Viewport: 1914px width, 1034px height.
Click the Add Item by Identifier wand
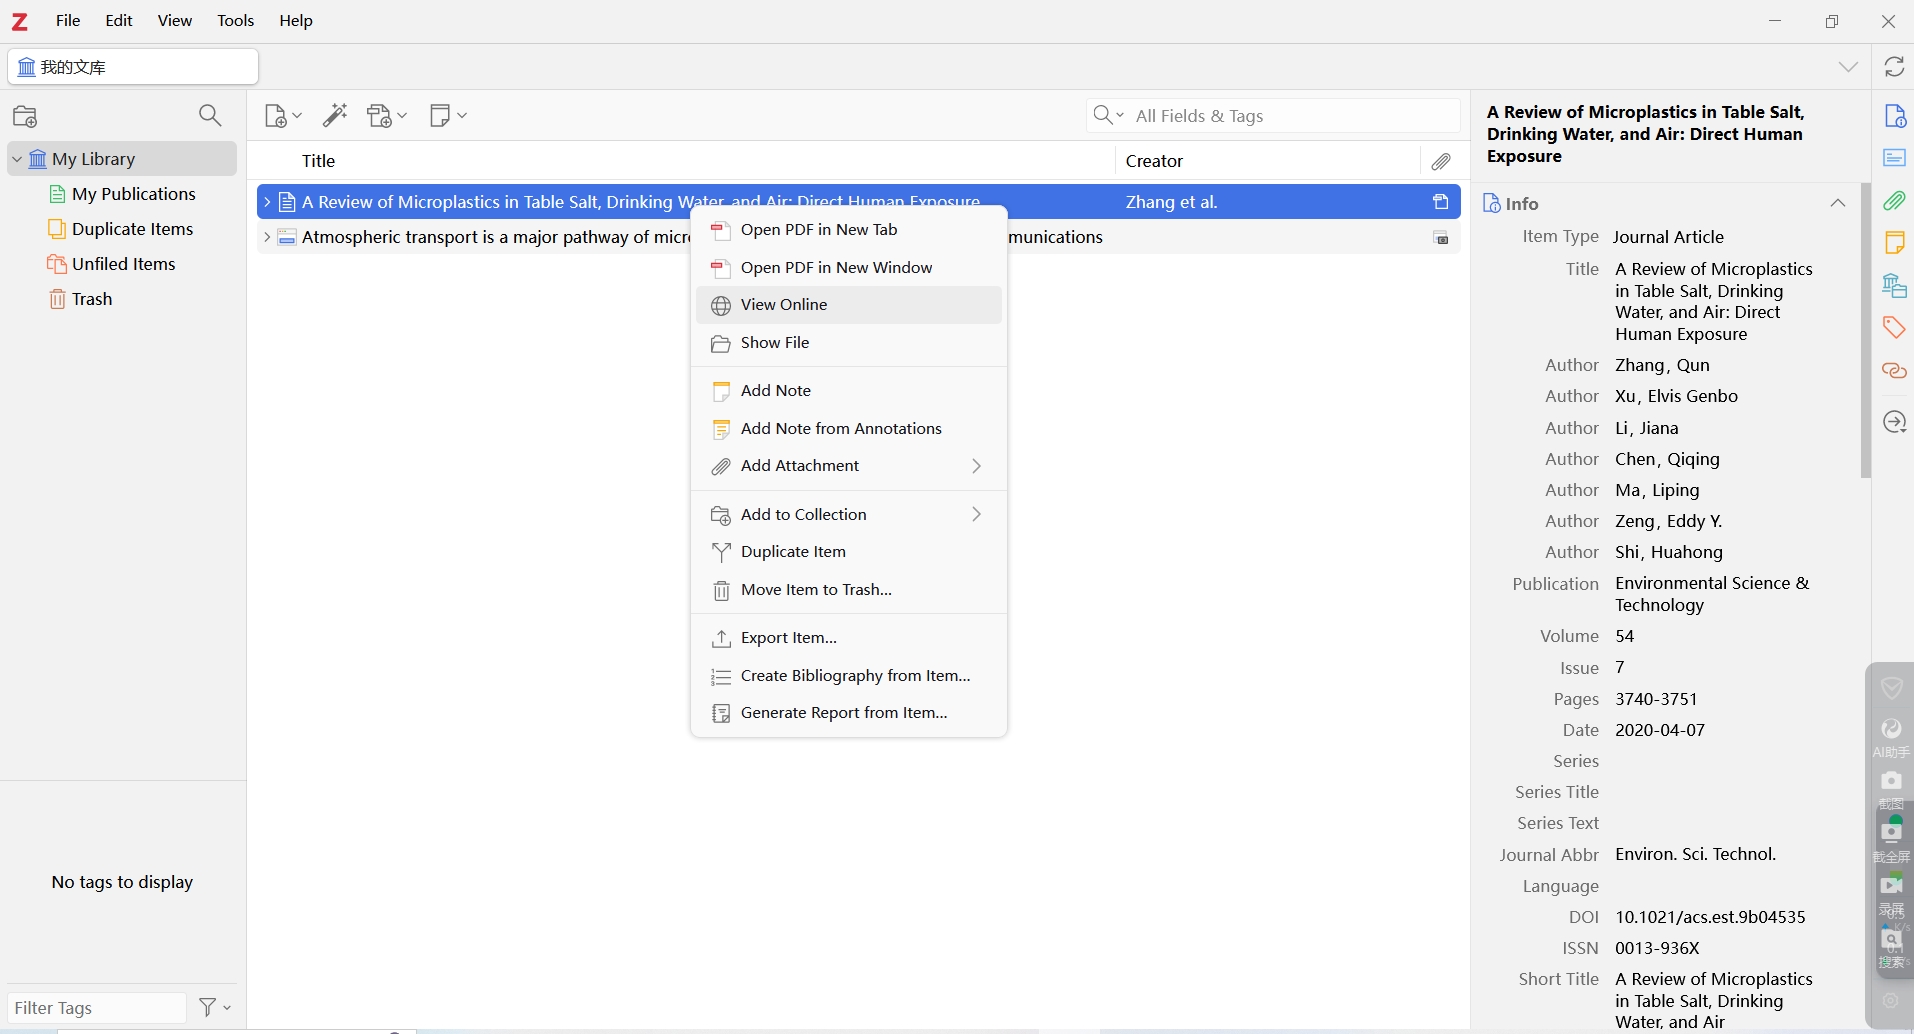click(x=335, y=116)
